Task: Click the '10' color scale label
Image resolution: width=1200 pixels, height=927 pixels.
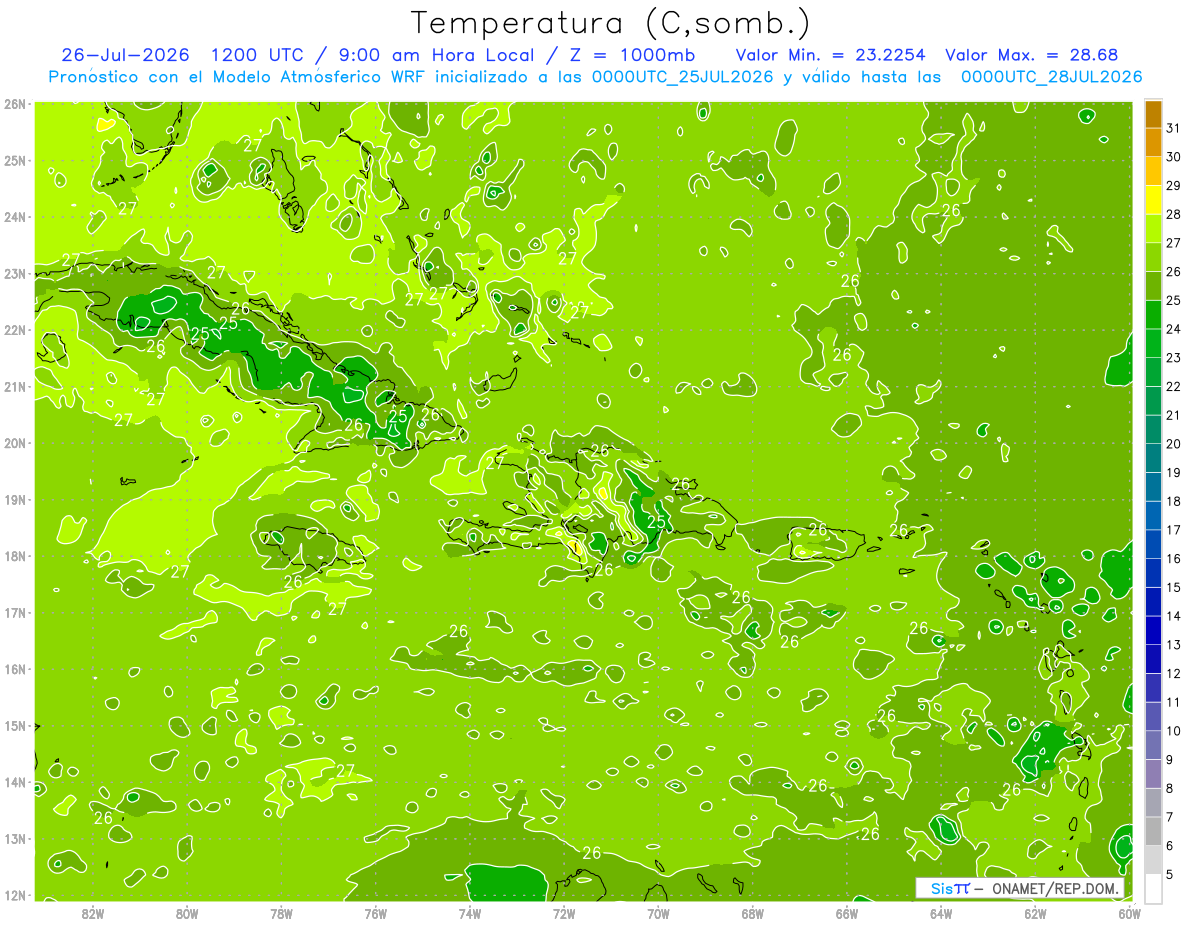Action: 1174,731
